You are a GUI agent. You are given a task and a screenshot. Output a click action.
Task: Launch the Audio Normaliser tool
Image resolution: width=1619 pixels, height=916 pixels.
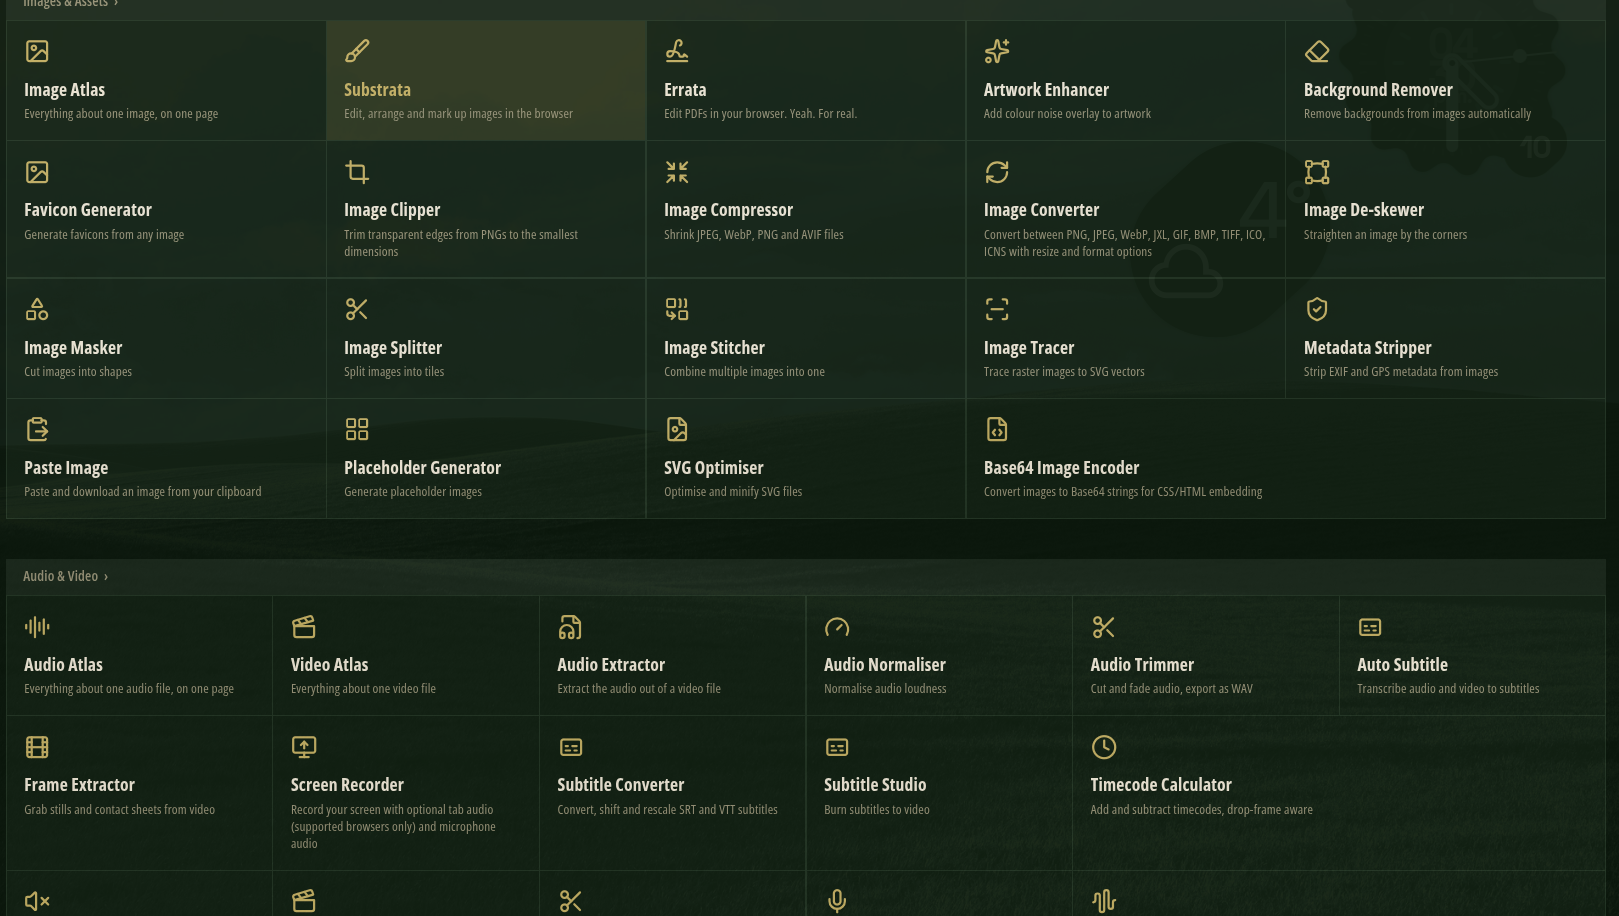tap(939, 656)
